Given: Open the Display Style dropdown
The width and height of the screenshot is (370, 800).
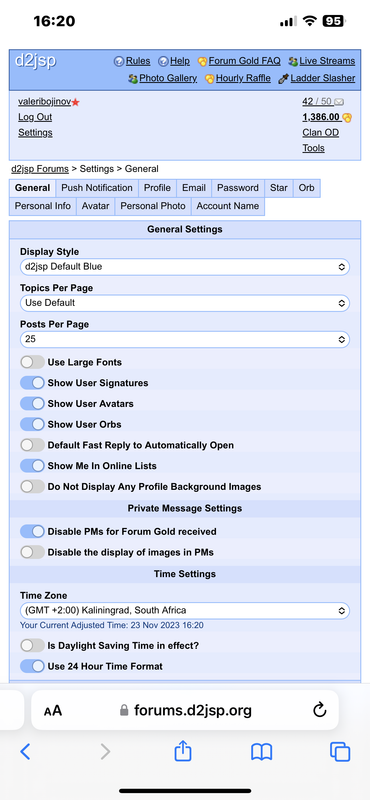Looking at the screenshot, I should (x=185, y=266).
